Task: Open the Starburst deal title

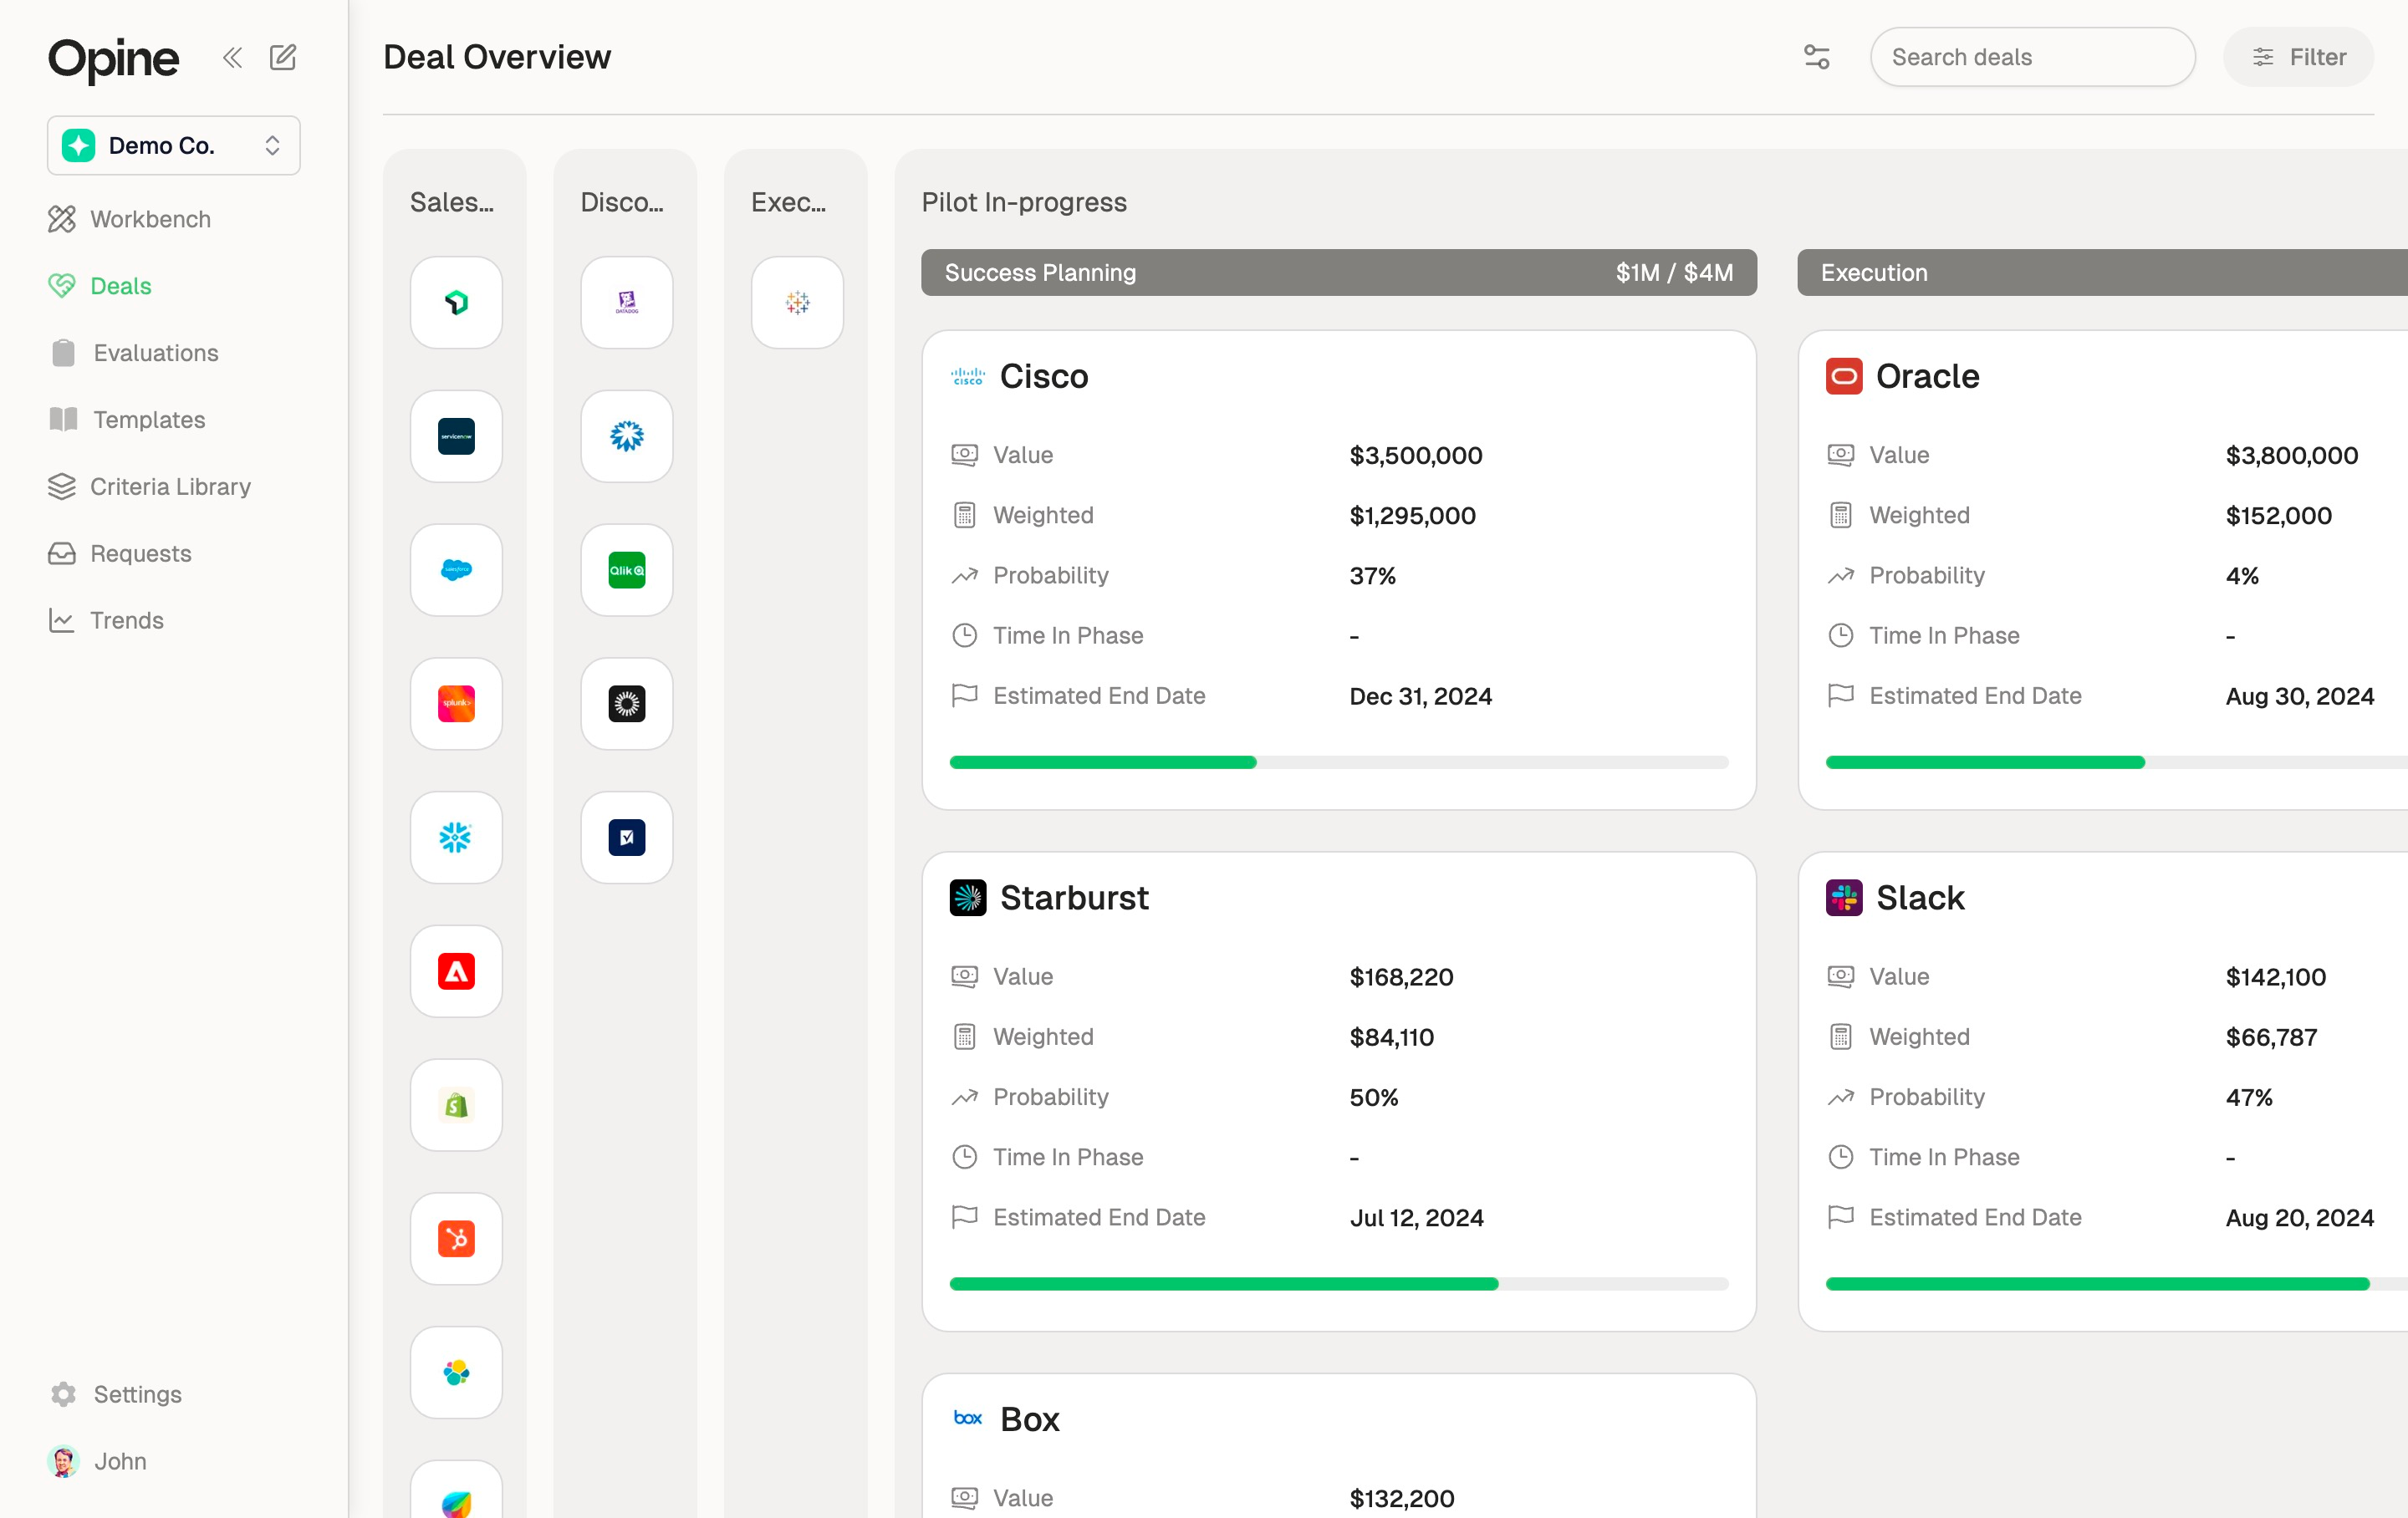Action: [1074, 898]
